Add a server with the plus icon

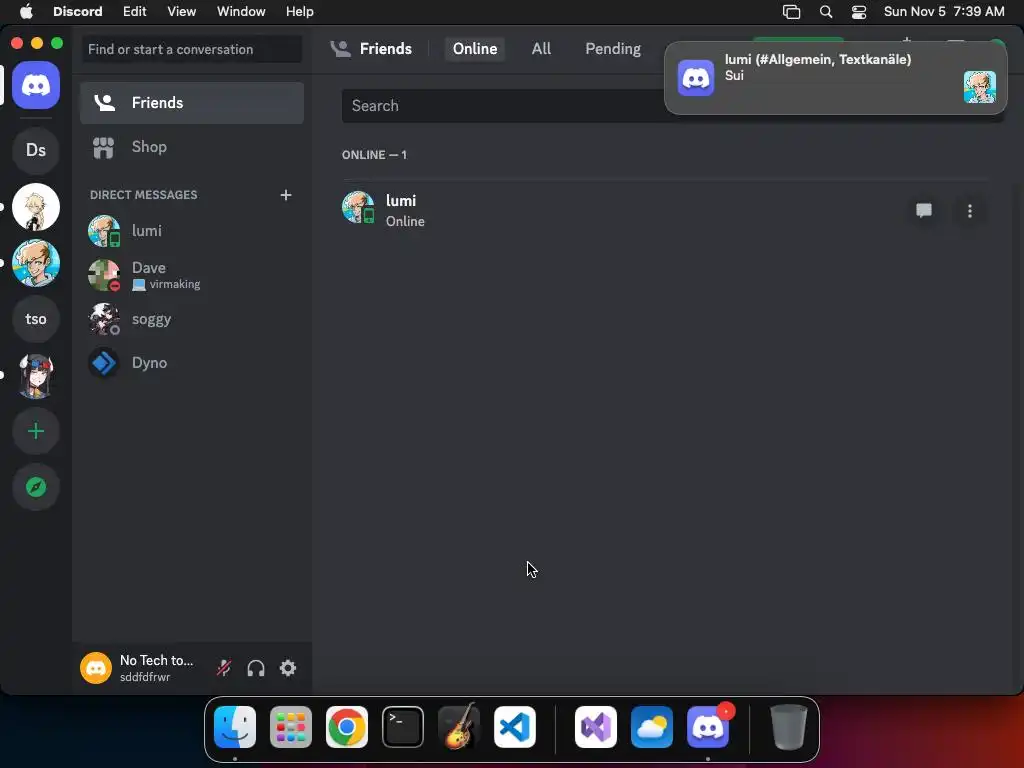pos(36,431)
